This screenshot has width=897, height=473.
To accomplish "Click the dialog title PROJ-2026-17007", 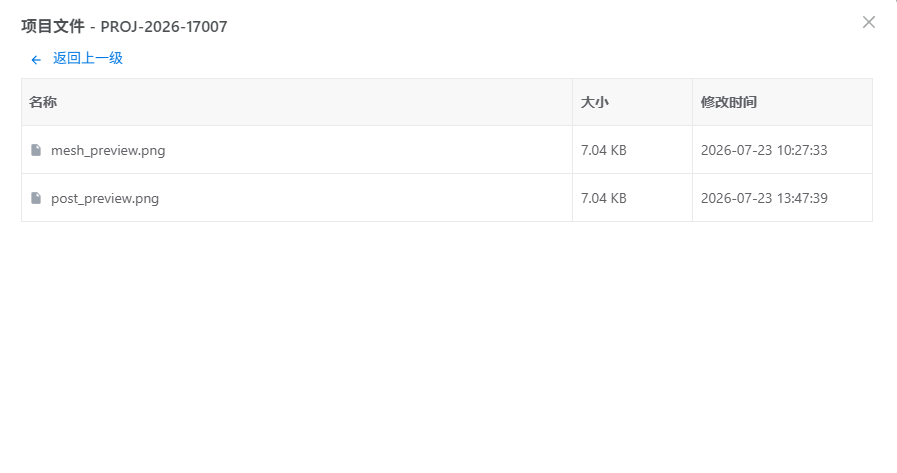I will (164, 26).
